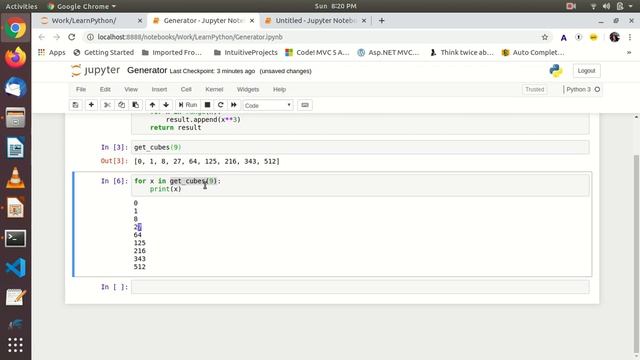640x360 pixels.
Task: Open the Edit menu
Action: click(105, 89)
